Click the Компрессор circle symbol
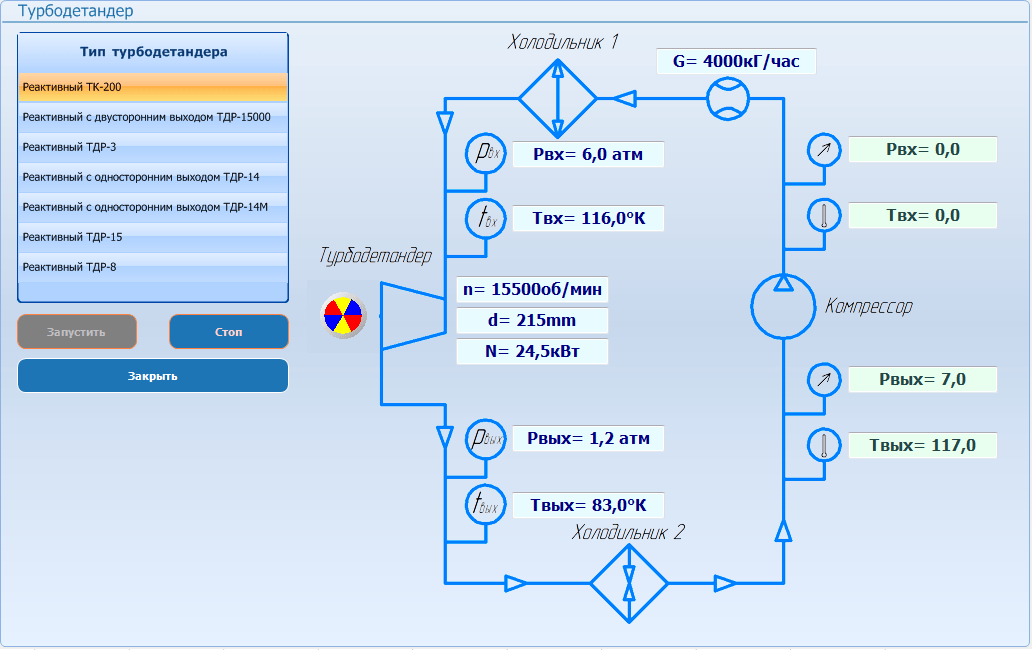This screenshot has height=650, width=1036. coord(783,307)
